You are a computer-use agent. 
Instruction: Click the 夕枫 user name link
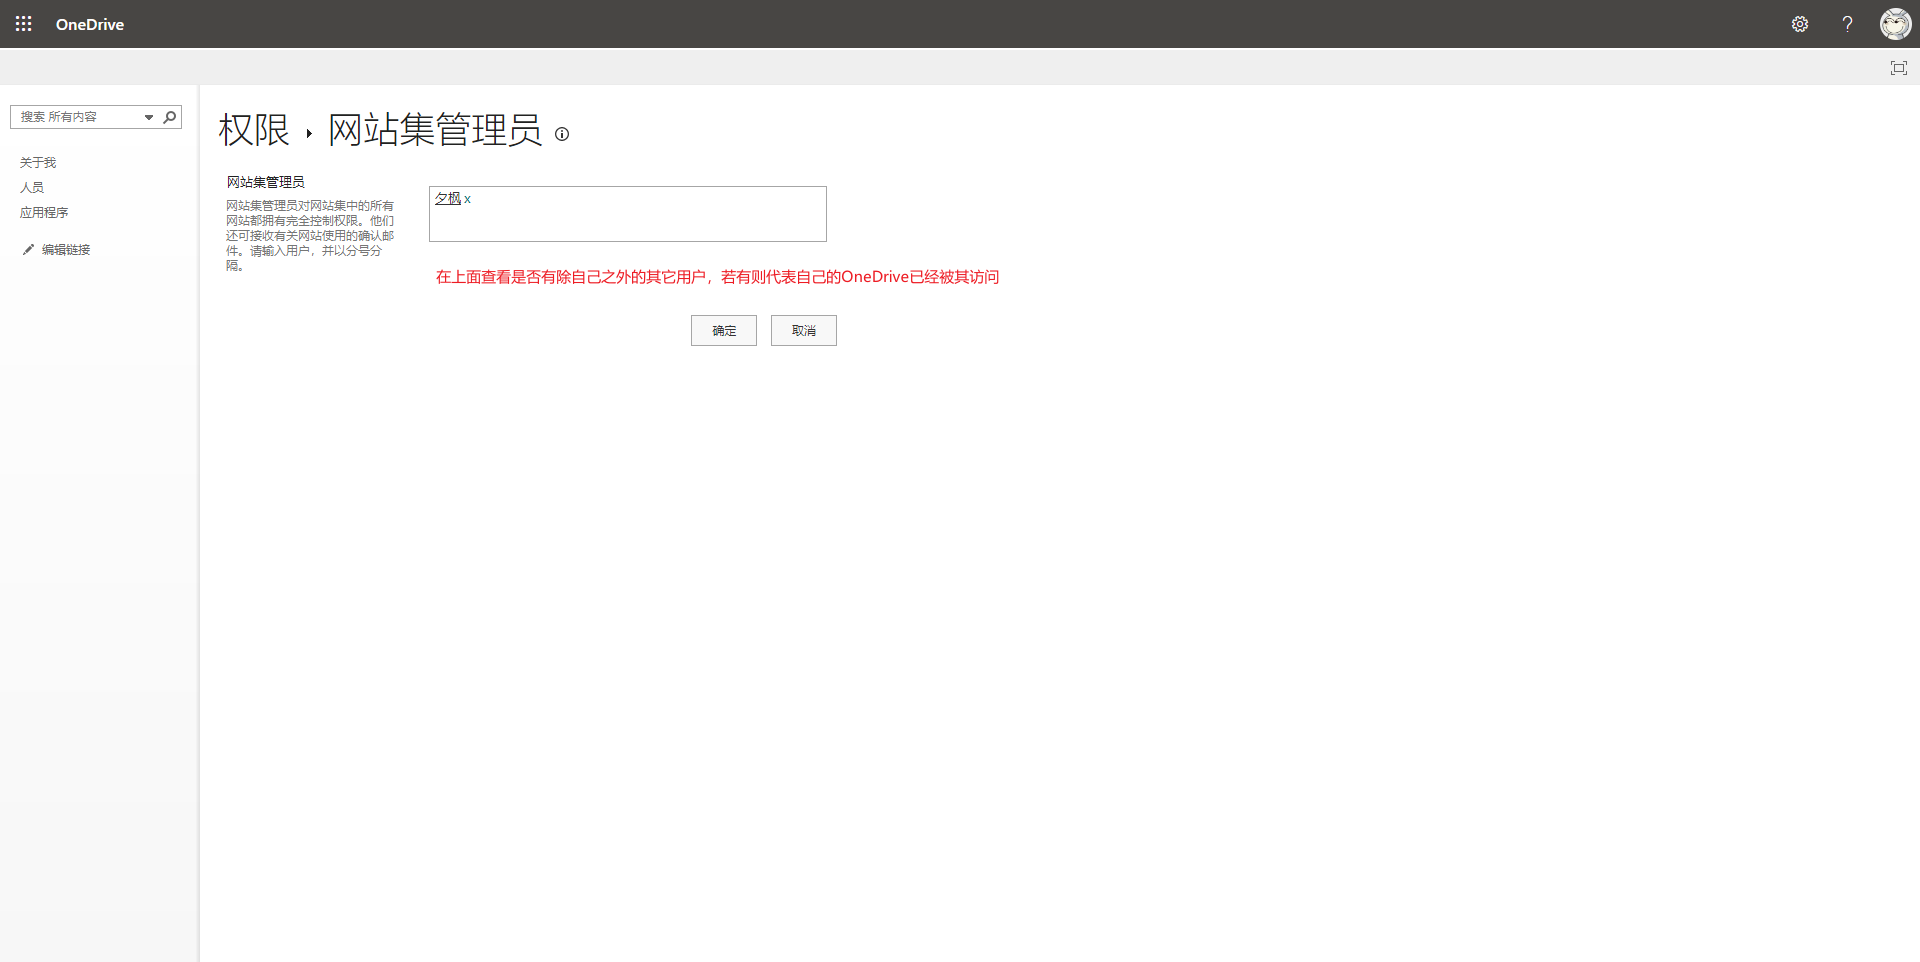[x=447, y=199]
